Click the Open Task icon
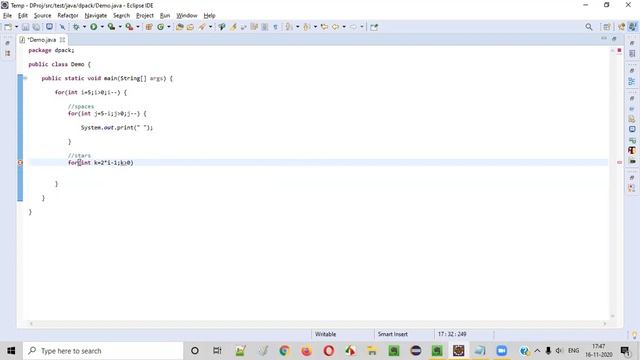Viewport: 640px width, 360px height. point(190,27)
